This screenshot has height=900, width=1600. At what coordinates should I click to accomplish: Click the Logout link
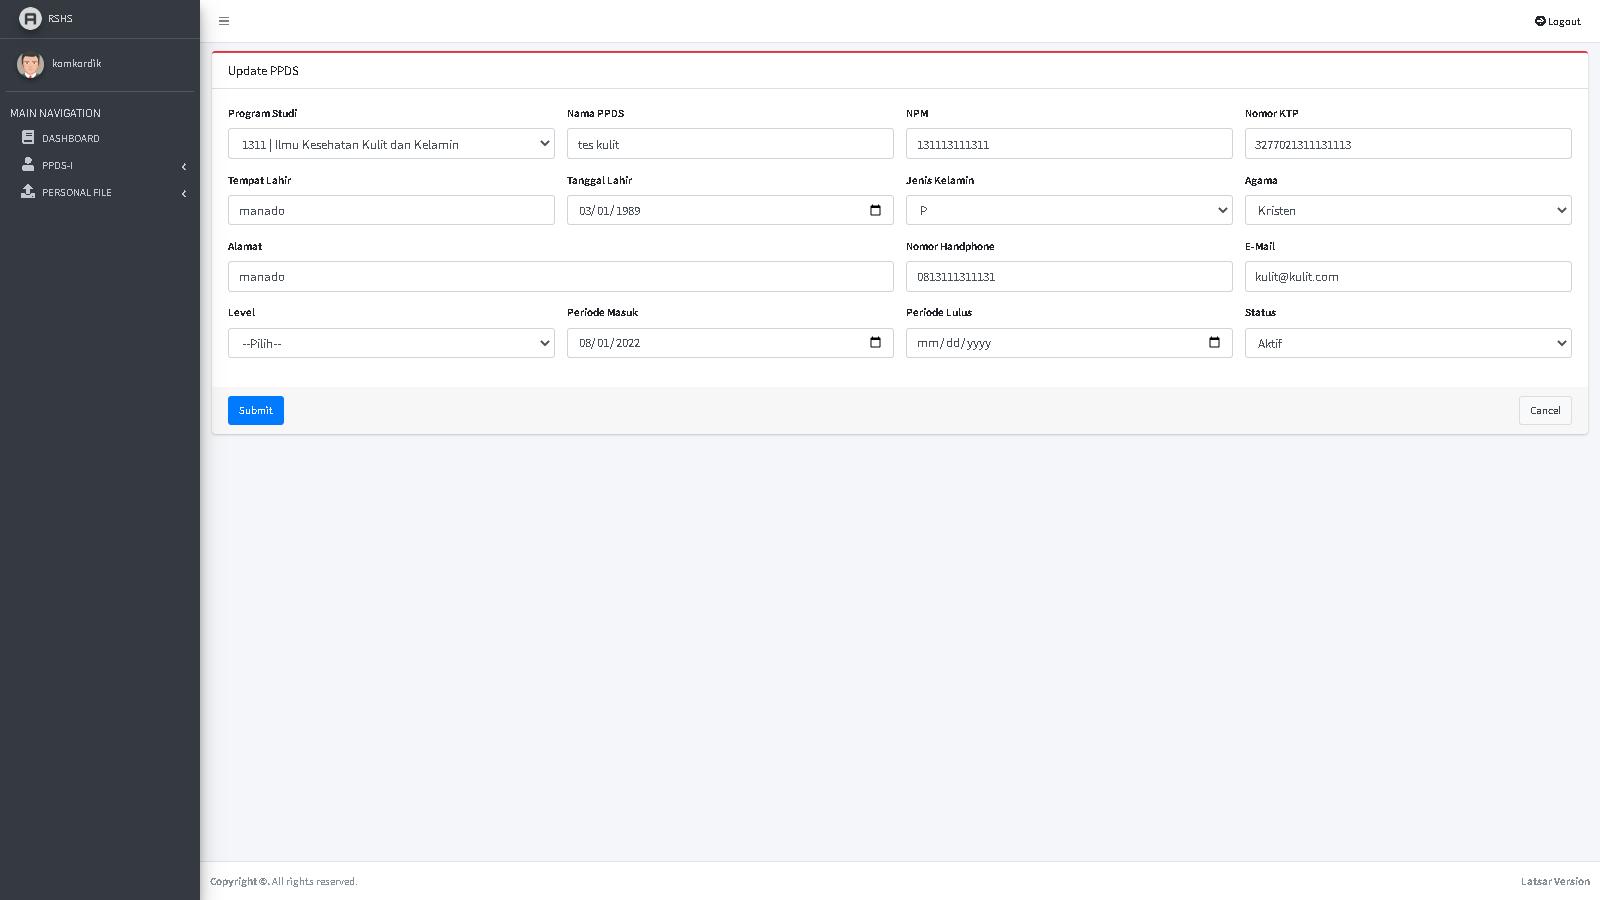tap(1558, 21)
